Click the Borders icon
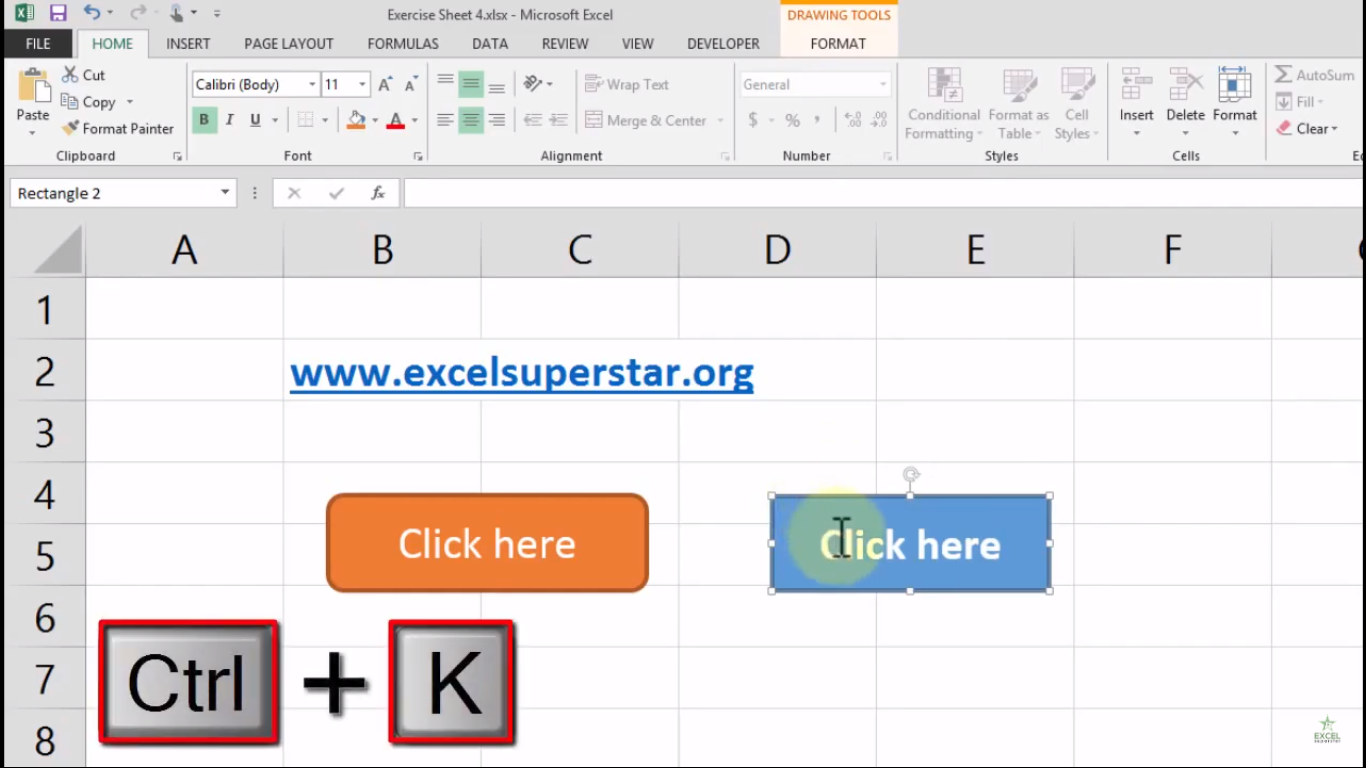 305,120
